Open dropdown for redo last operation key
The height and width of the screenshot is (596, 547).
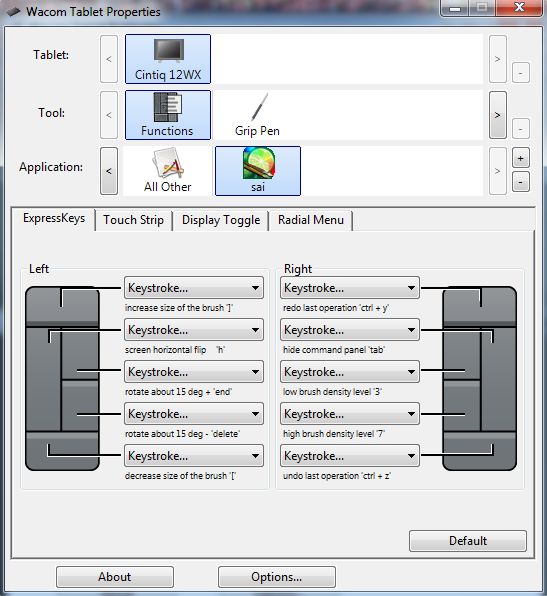point(350,288)
